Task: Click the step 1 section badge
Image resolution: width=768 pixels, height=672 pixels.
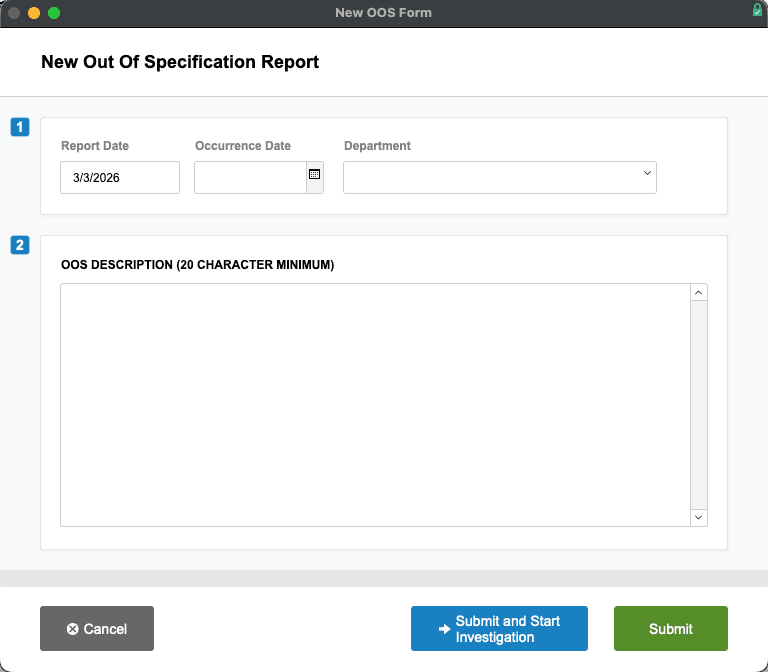Action: click(20, 127)
